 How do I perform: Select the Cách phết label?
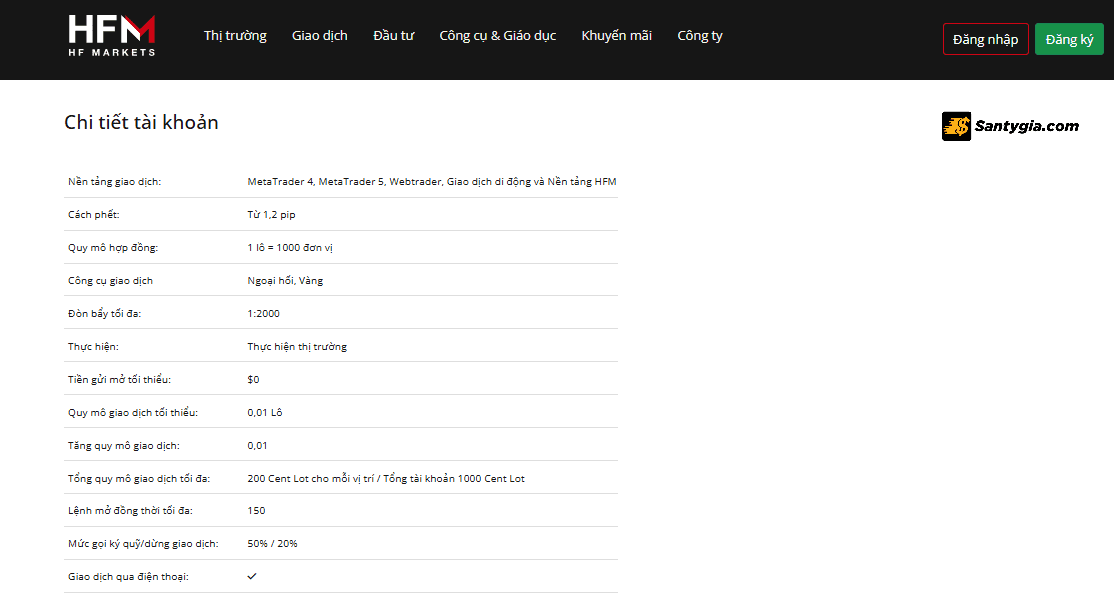point(94,215)
